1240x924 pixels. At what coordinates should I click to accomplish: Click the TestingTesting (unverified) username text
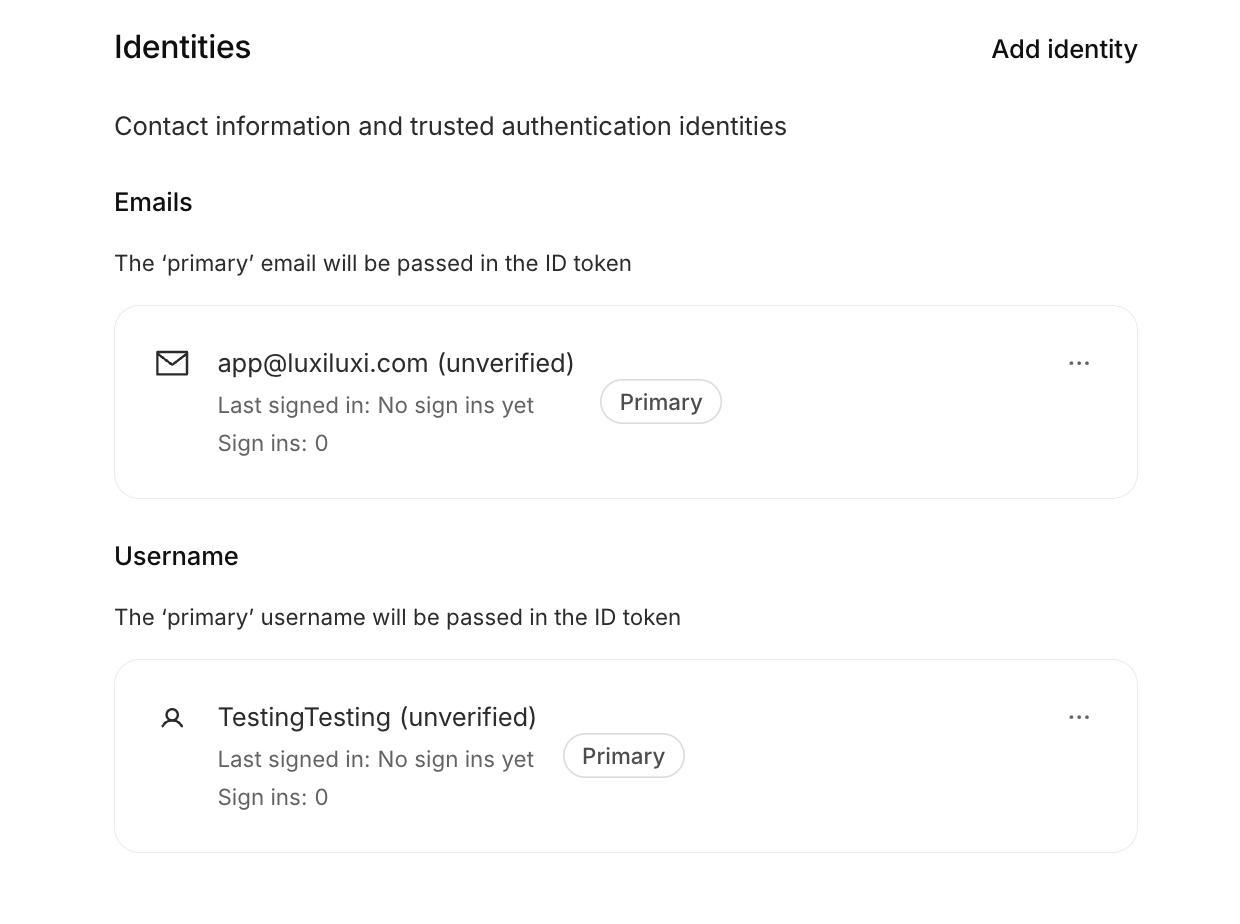click(x=377, y=717)
